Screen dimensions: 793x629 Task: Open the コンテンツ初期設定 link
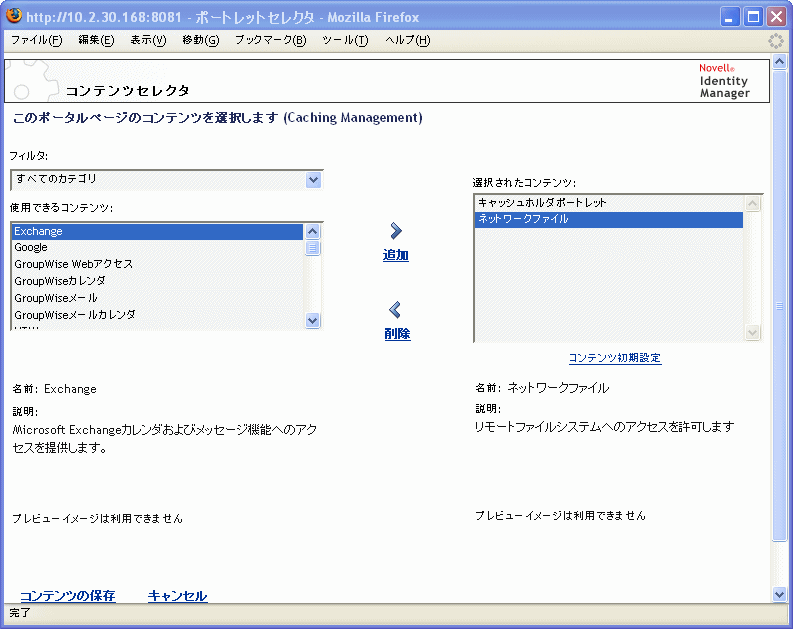[615, 358]
